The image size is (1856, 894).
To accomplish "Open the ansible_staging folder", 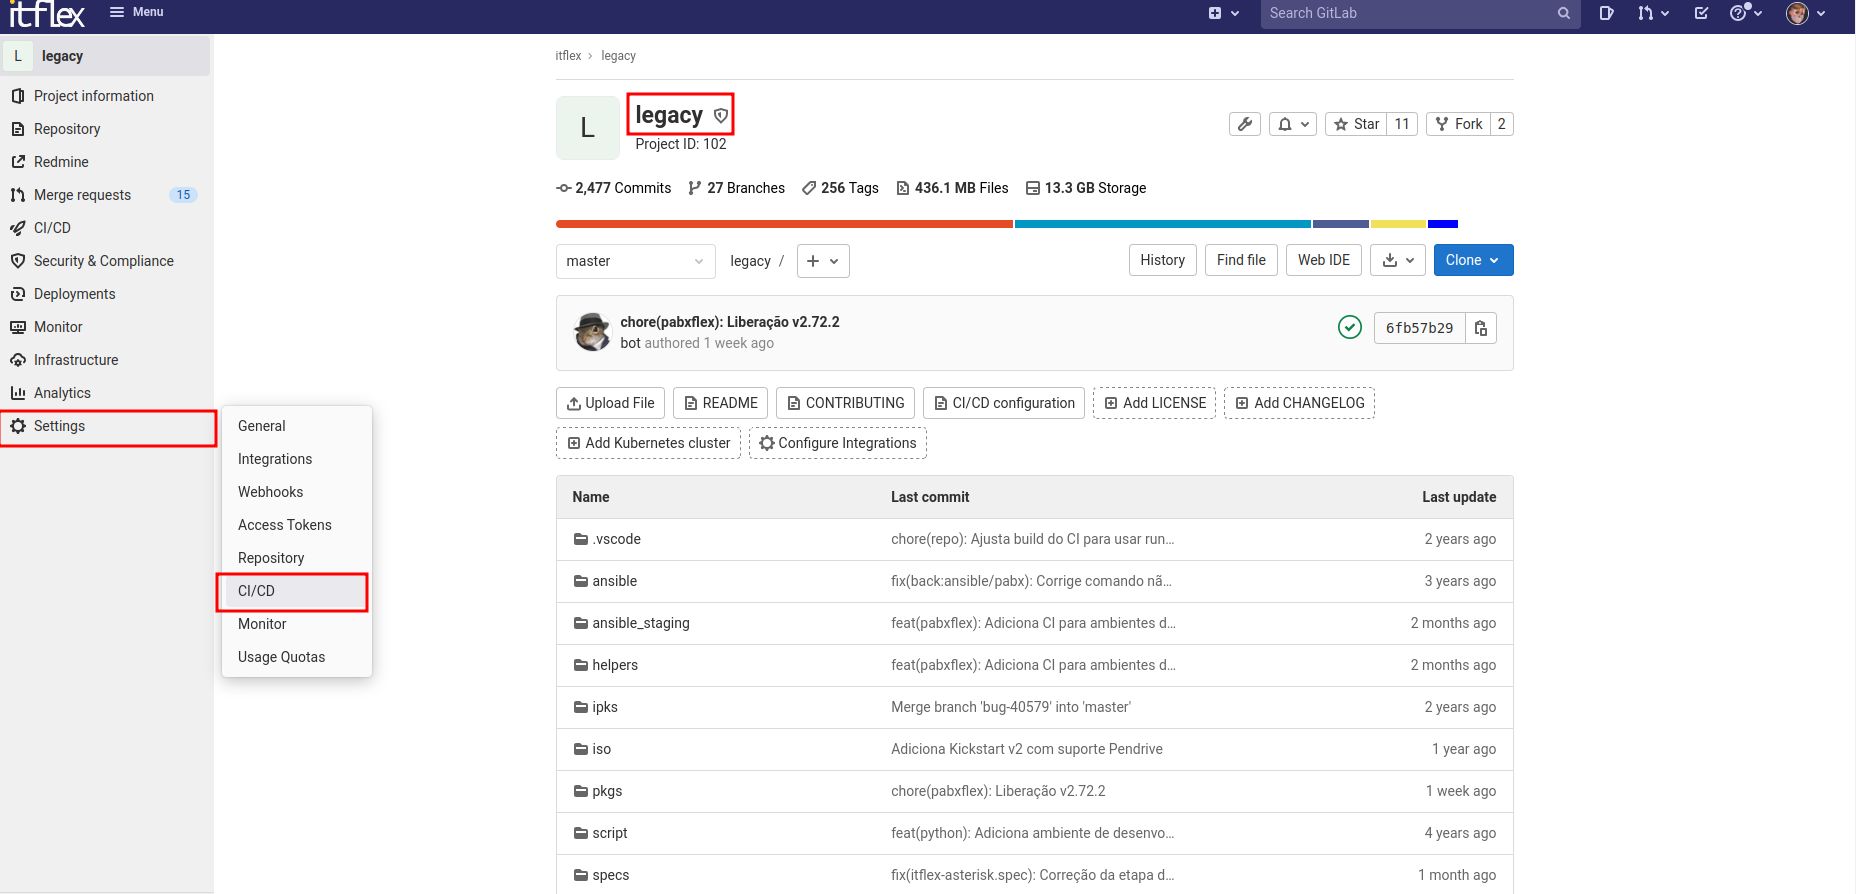I will (x=641, y=623).
